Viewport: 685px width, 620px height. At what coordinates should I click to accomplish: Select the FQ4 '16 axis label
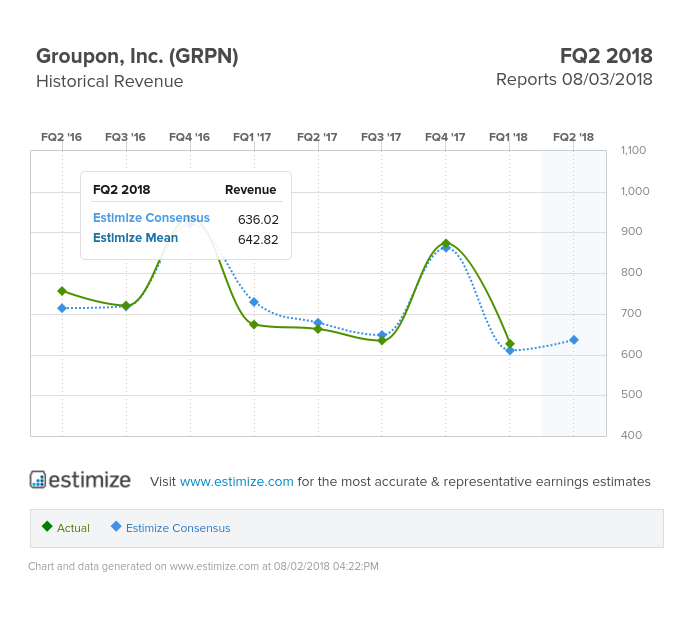[x=189, y=137]
